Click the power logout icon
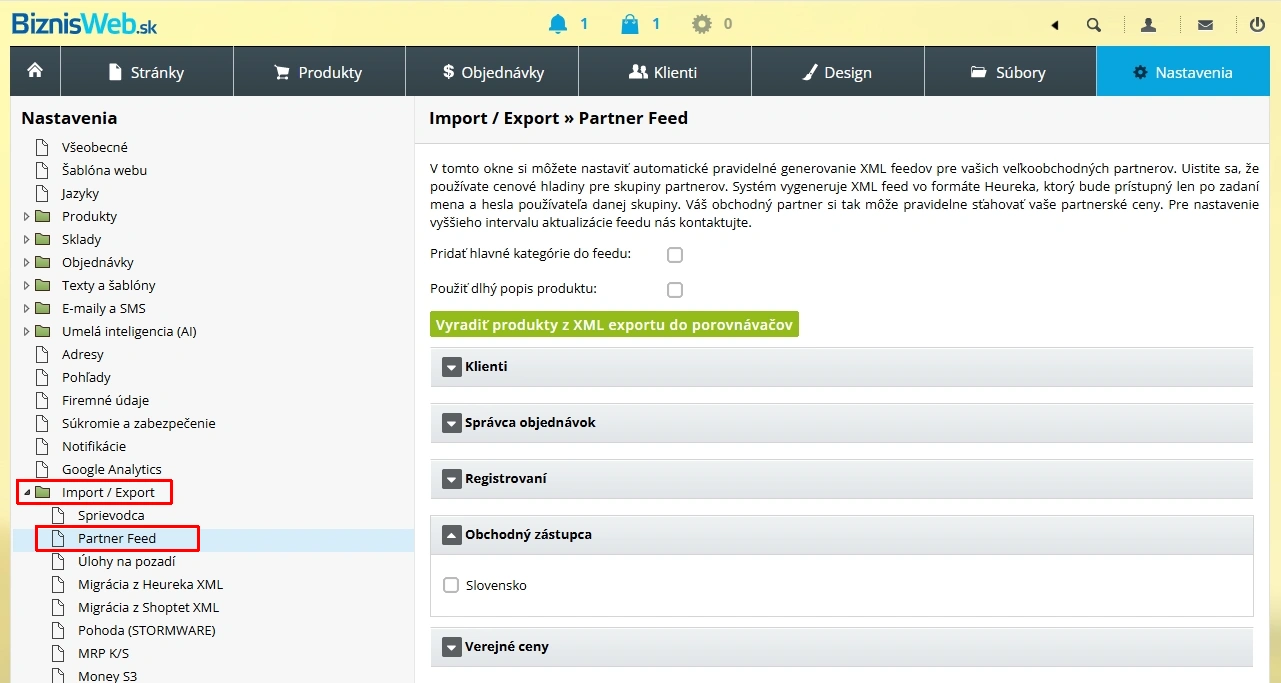This screenshot has height=683, width=1281. (x=1257, y=24)
